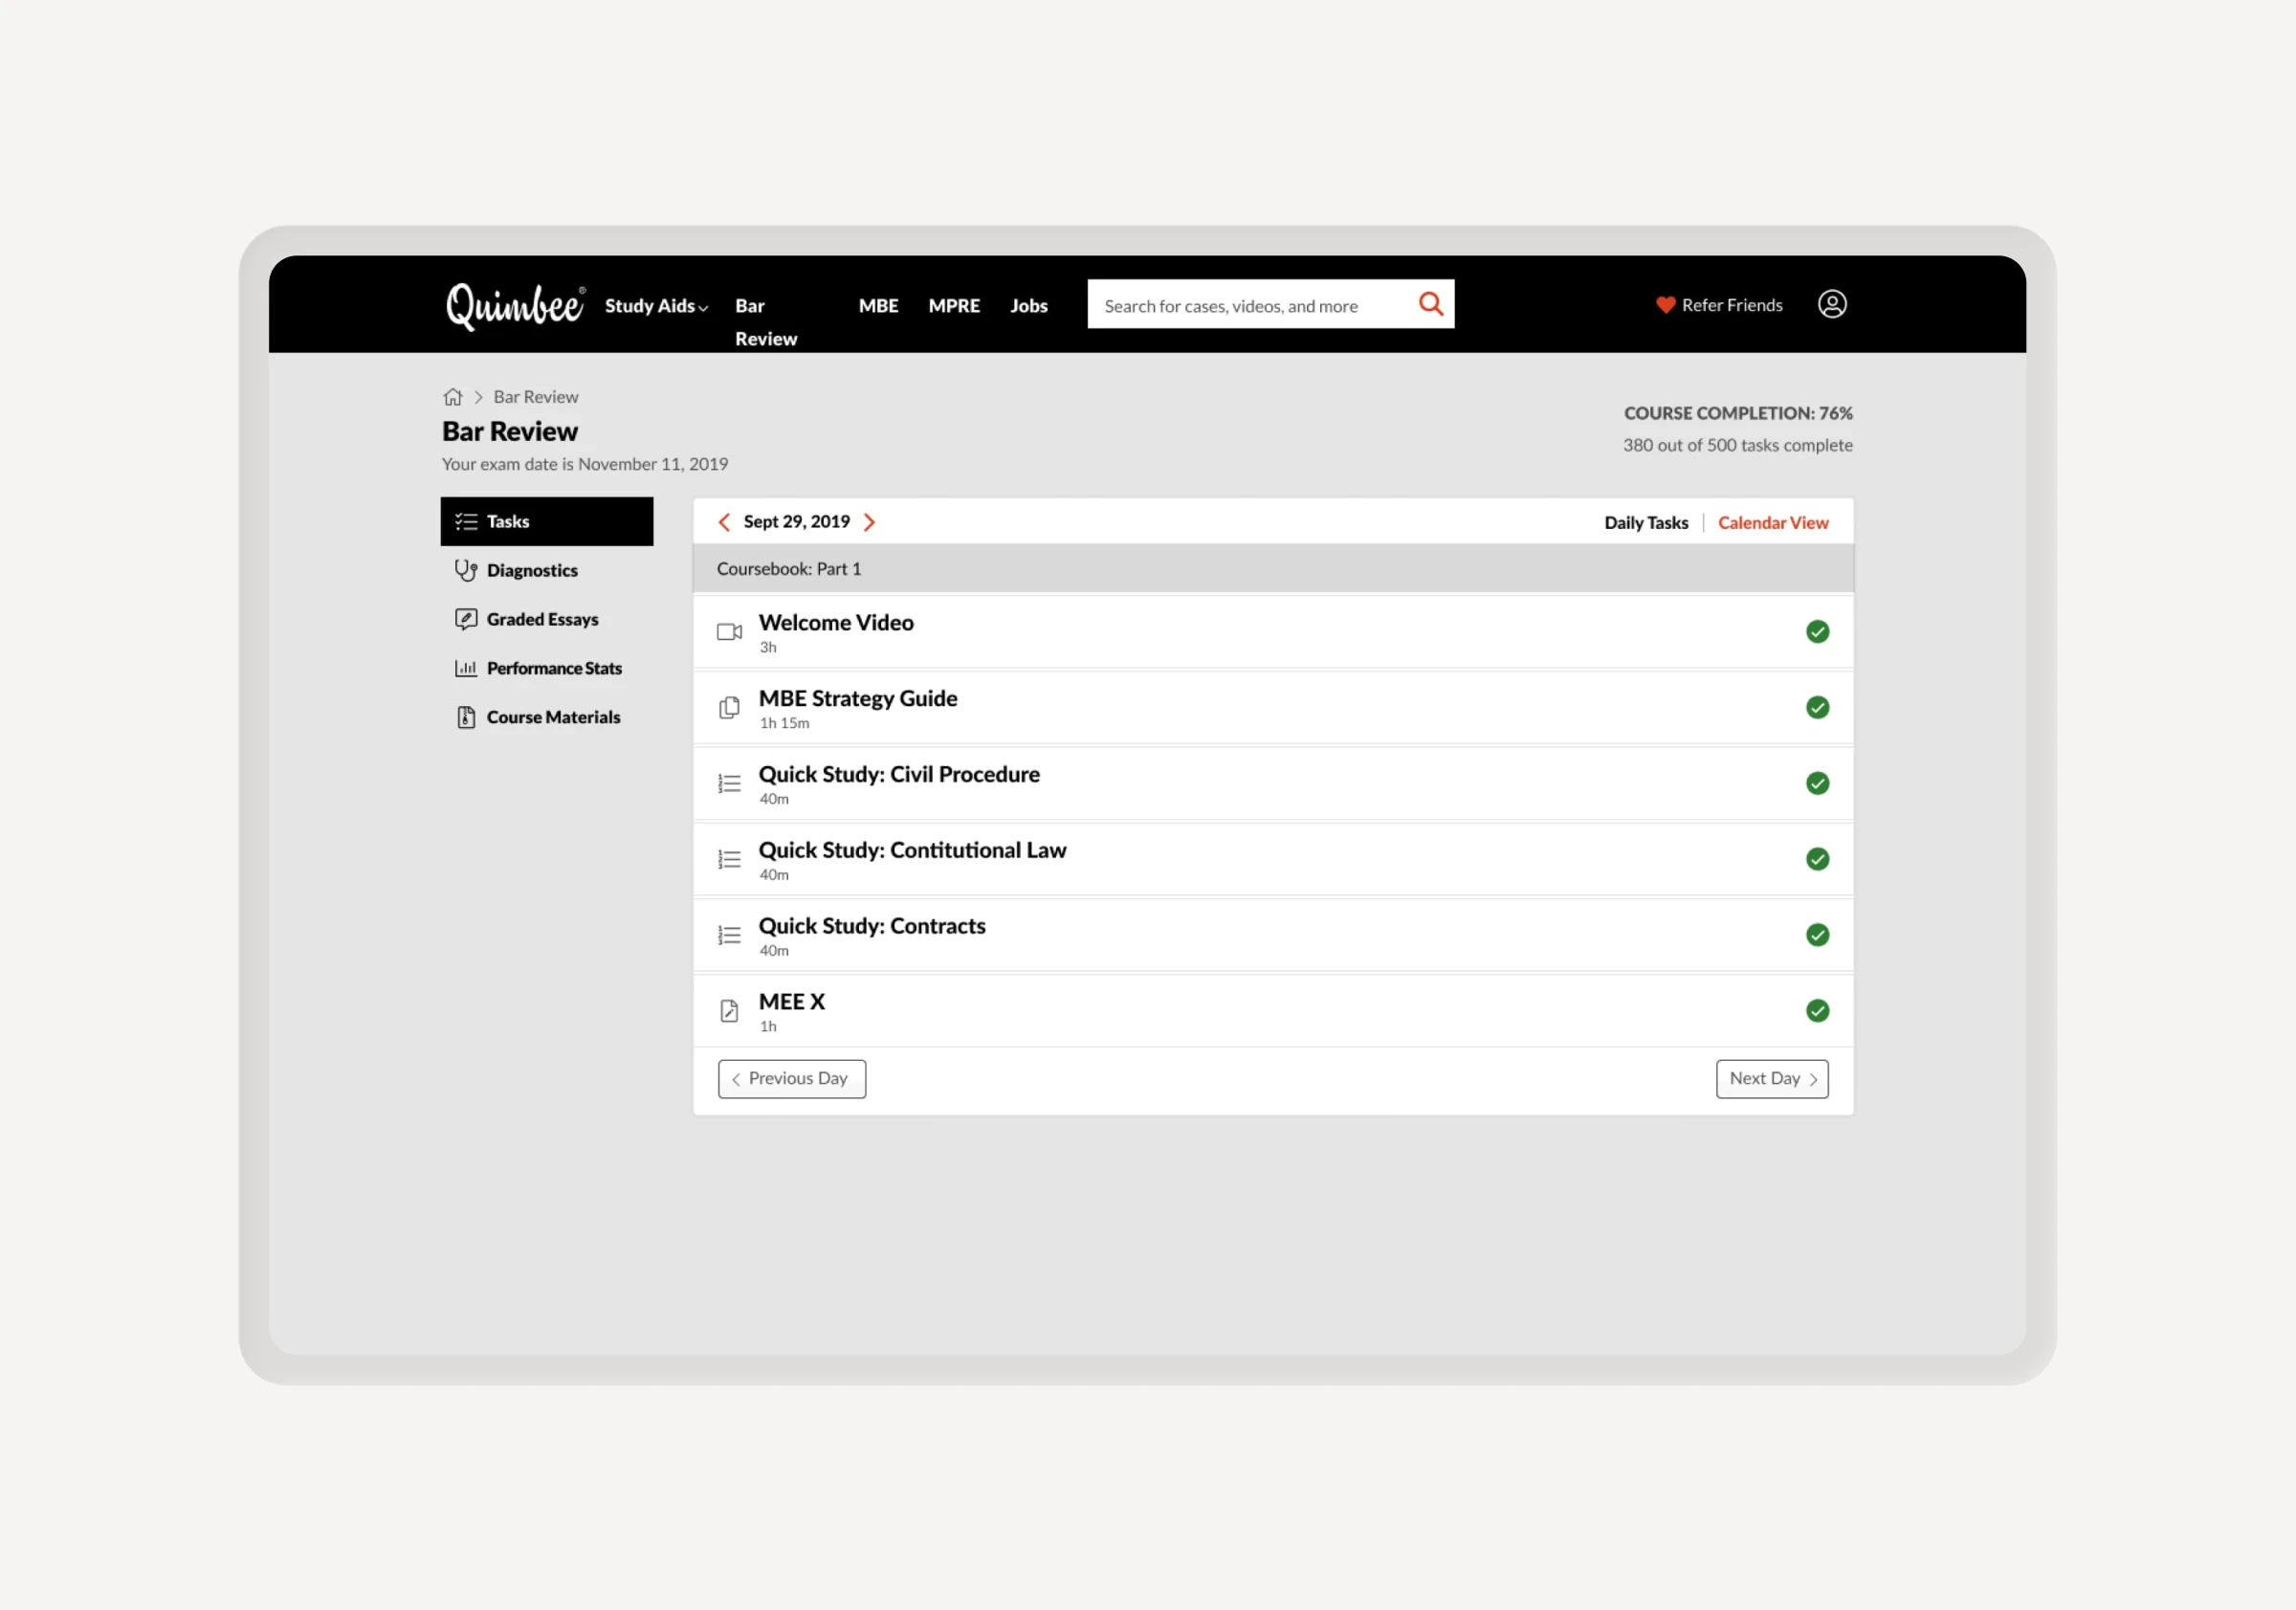The height and width of the screenshot is (1610, 2296).
Task: Open the user account profile icon
Action: tap(1831, 304)
